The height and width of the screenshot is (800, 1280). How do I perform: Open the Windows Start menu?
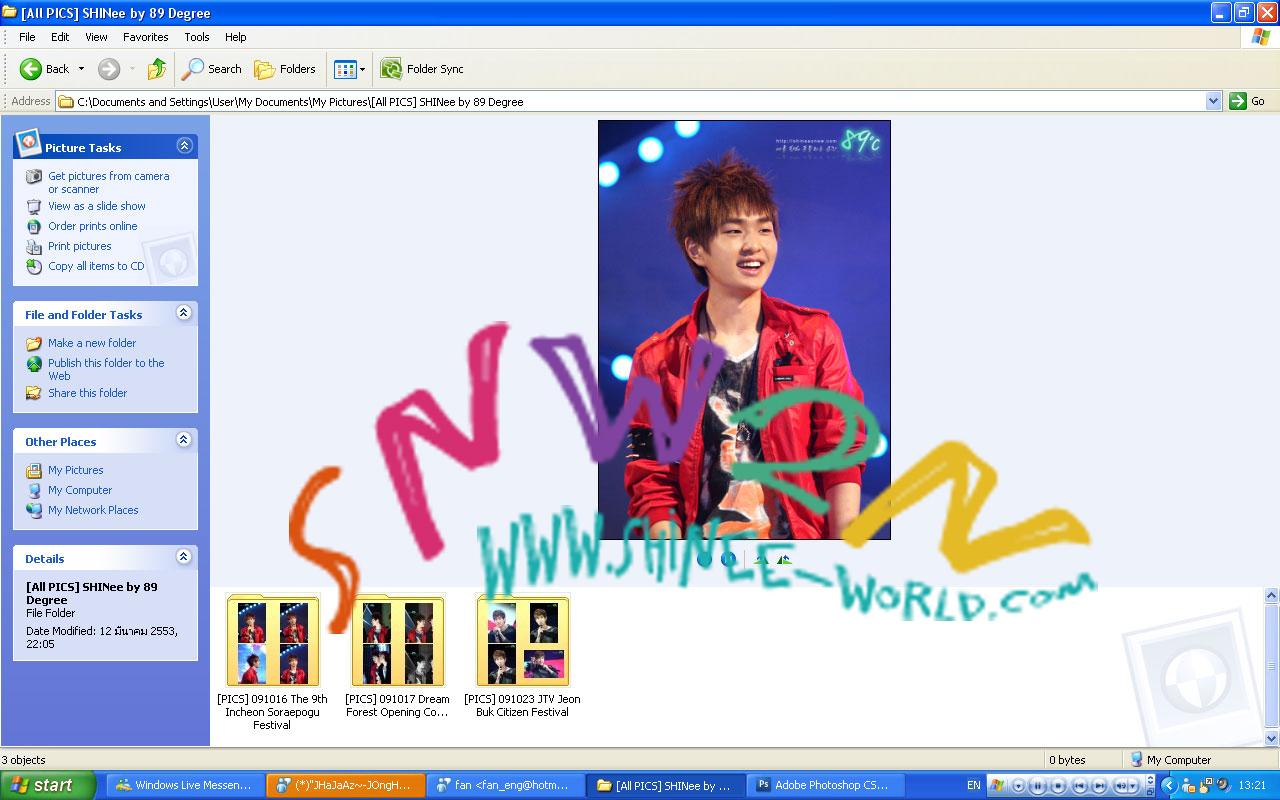click(x=48, y=785)
